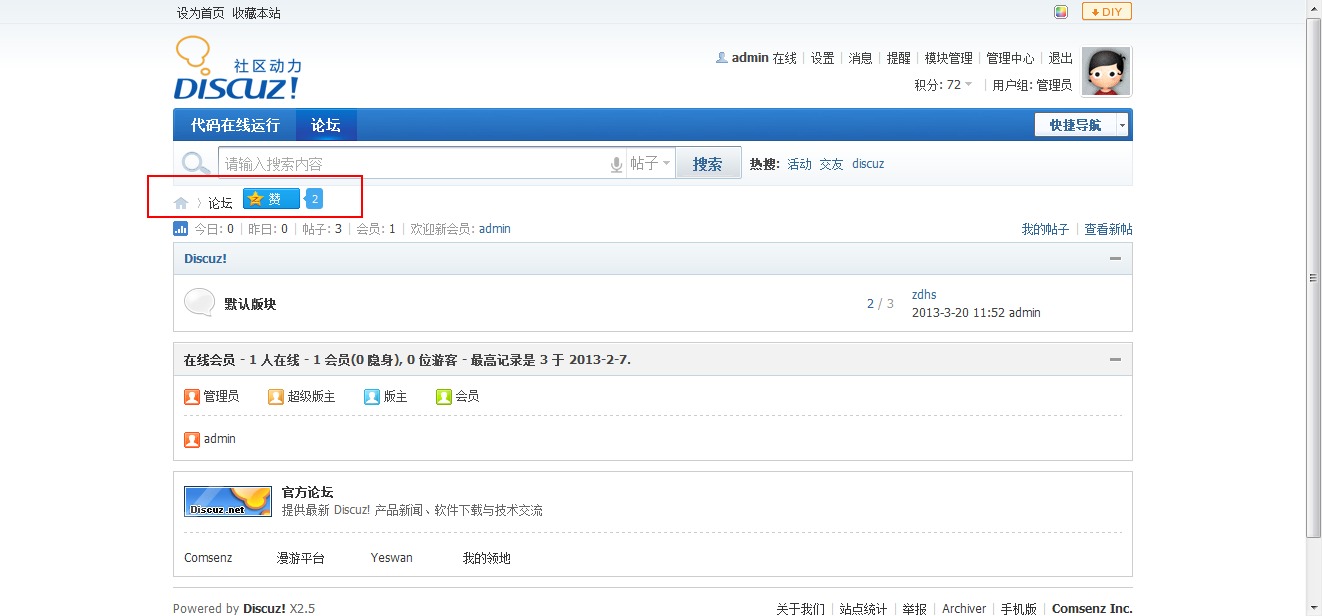Open the 官方论坛 link
This screenshot has width=1322, height=616.
tap(307, 492)
